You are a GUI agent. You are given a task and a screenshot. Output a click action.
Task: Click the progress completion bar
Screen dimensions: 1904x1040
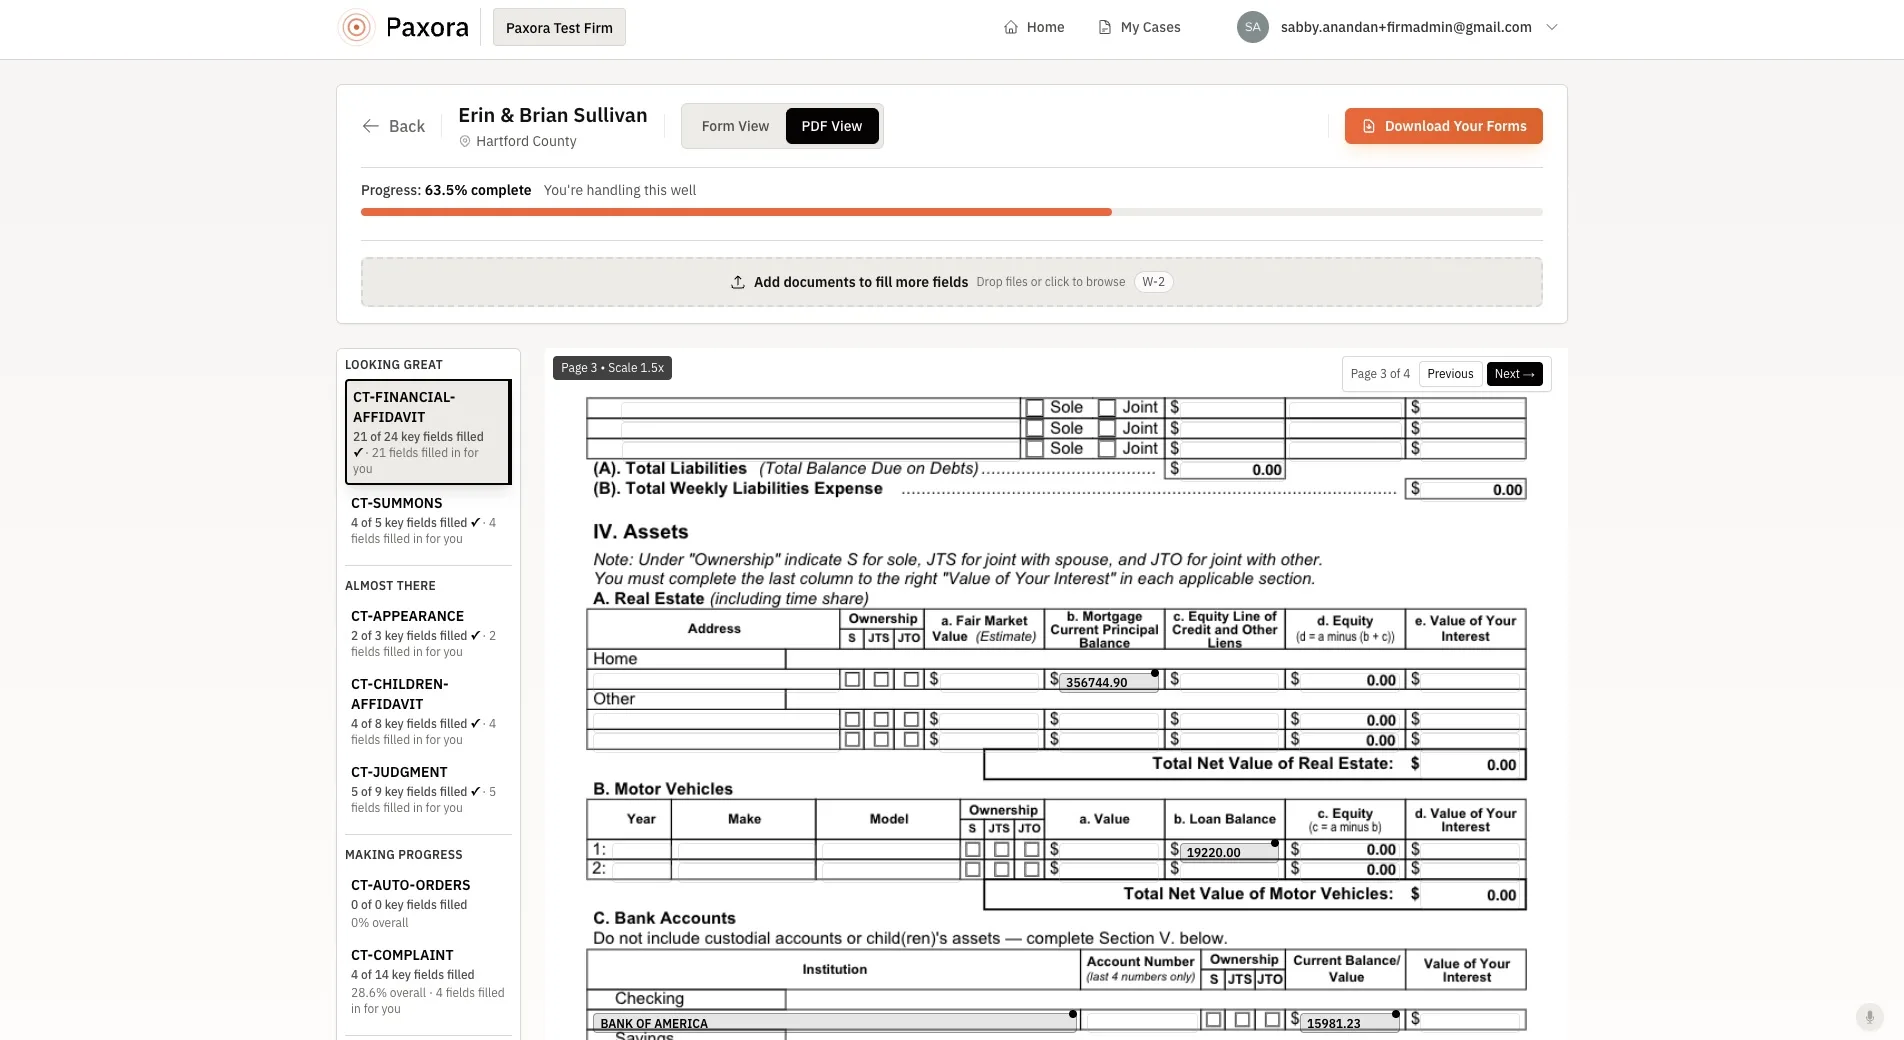coord(951,212)
